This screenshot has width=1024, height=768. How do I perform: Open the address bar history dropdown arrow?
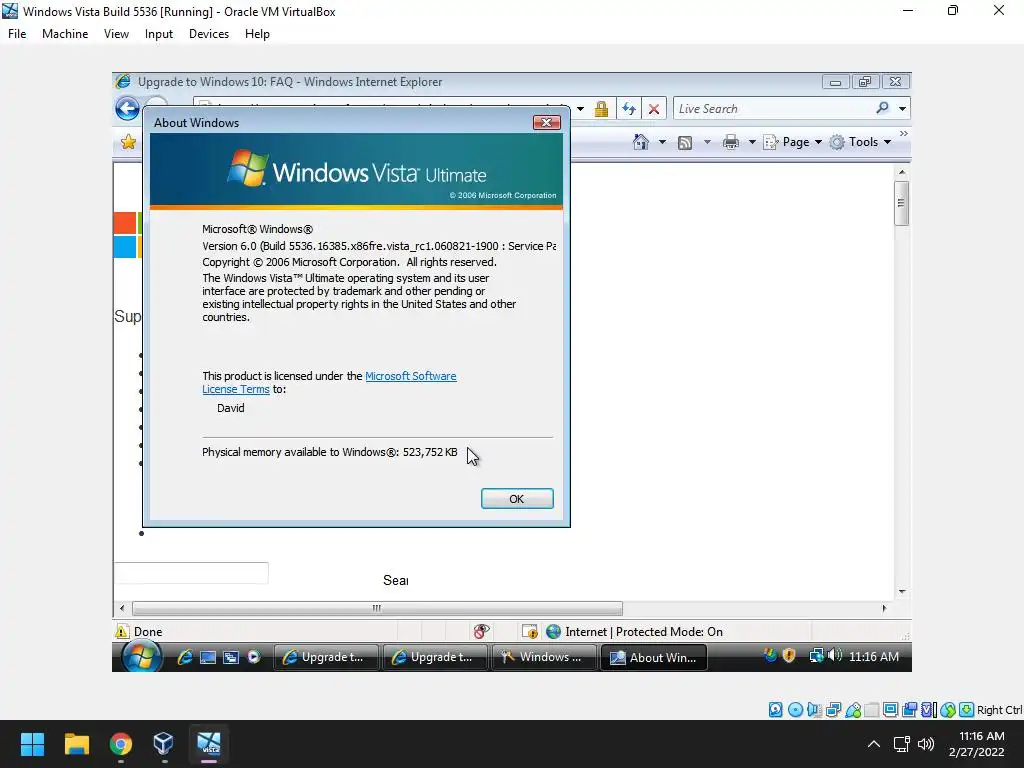580,109
